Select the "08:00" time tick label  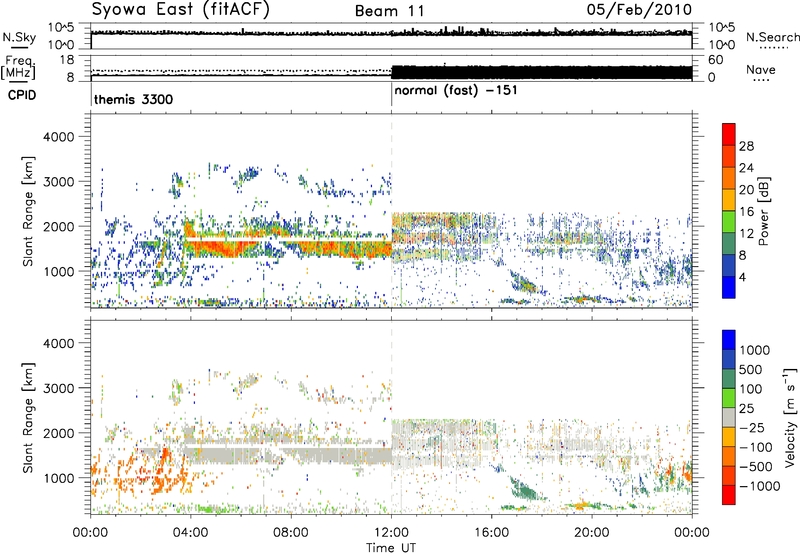point(290,533)
